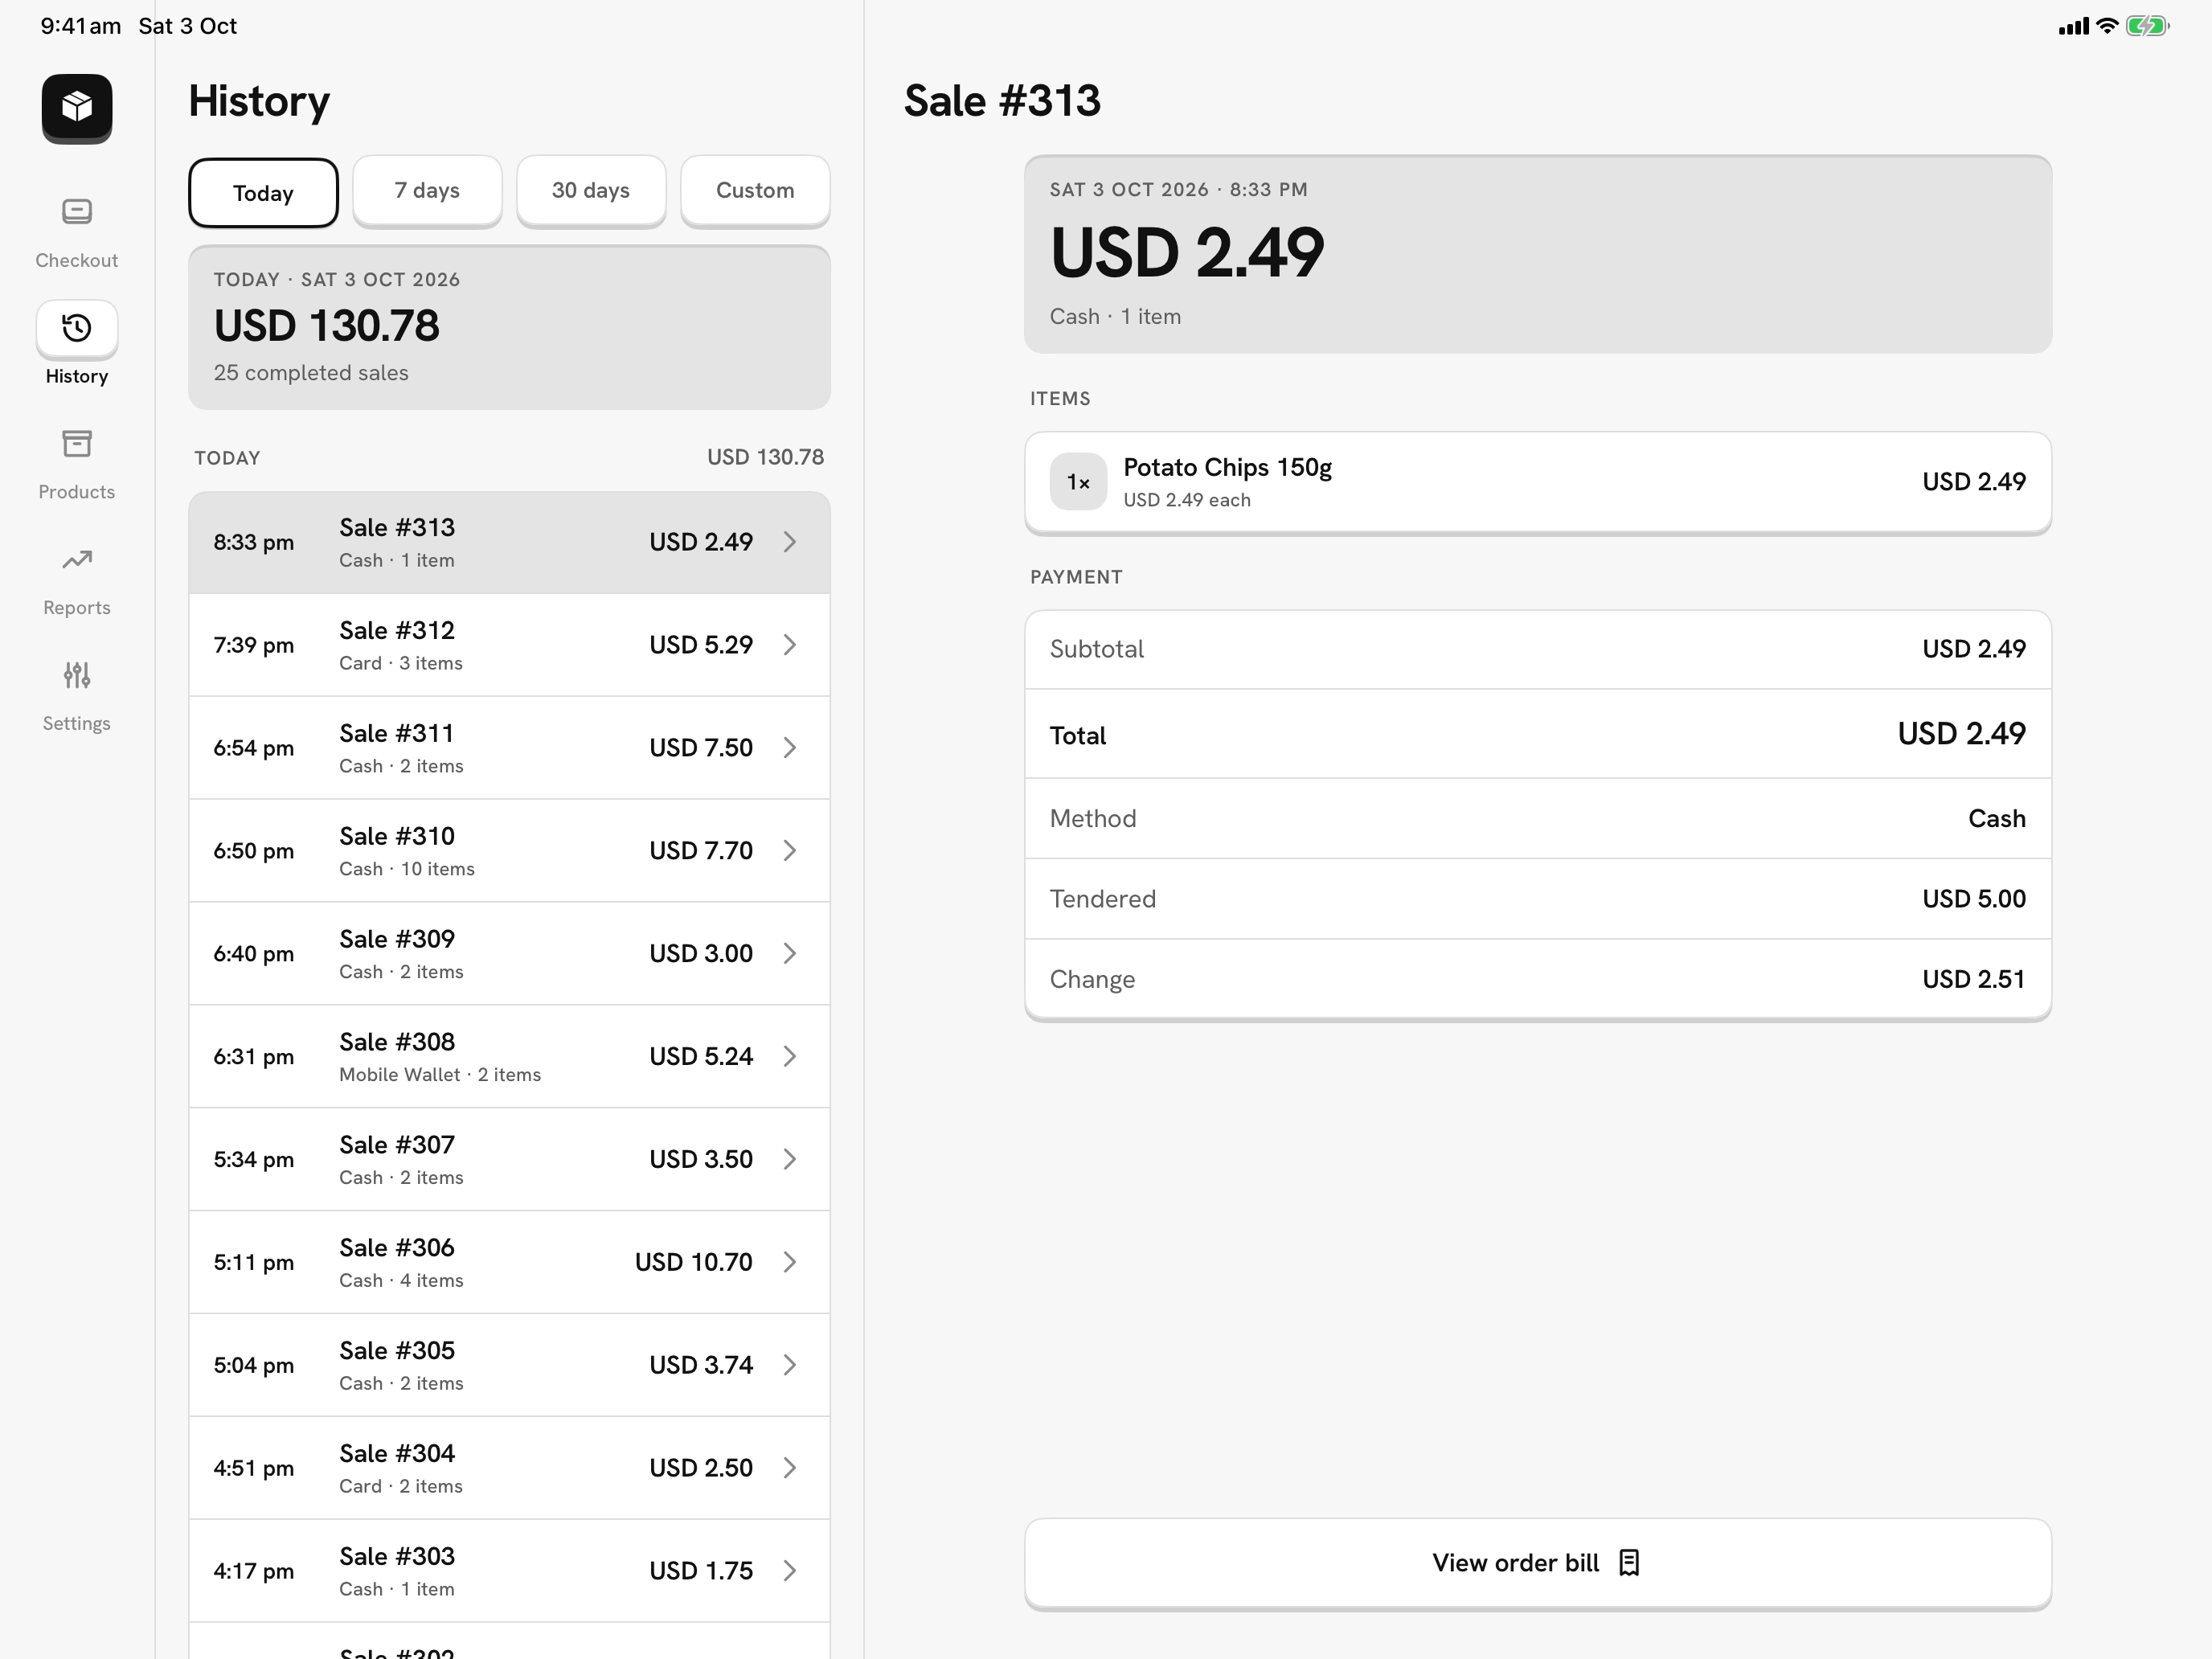
Task: Go to Reports label in sidebar
Action: [77, 608]
